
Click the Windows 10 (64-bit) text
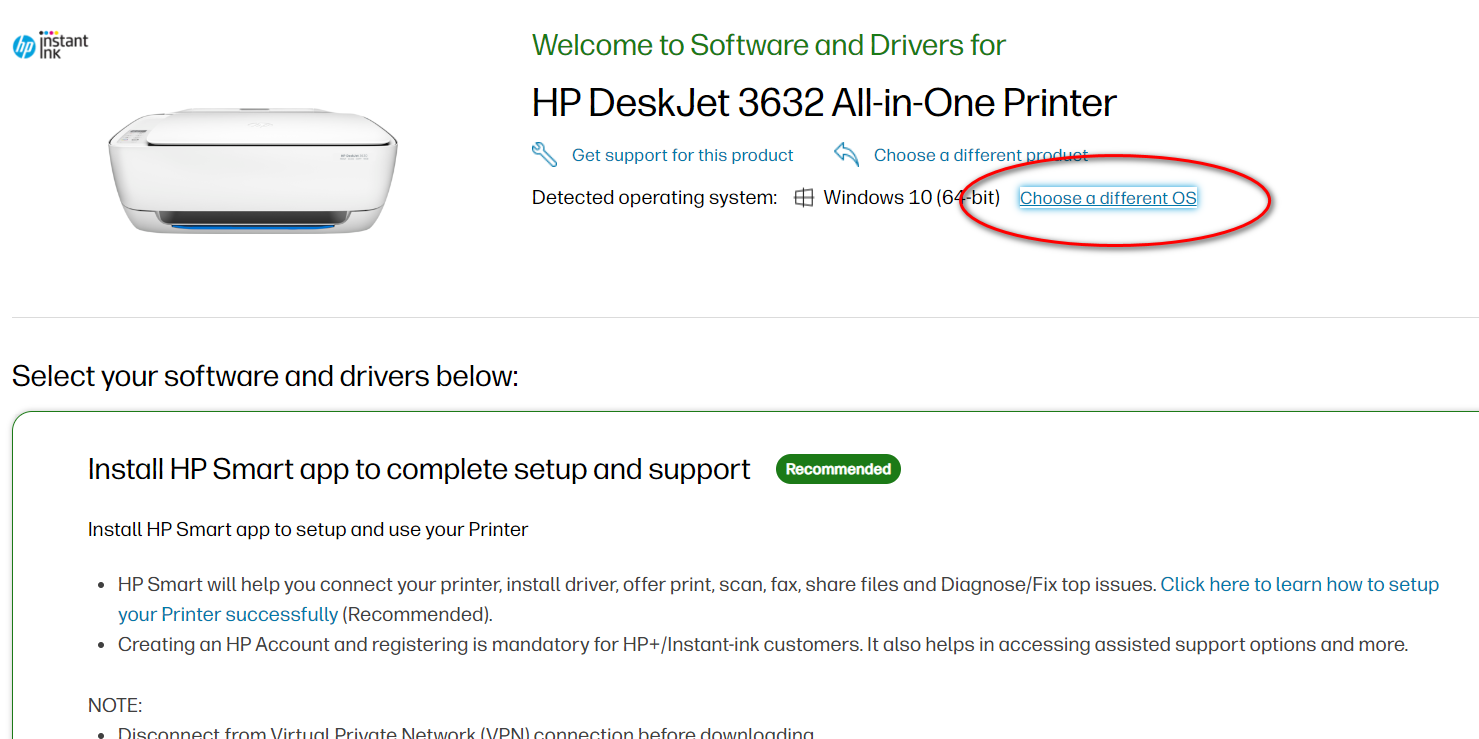coord(911,198)
